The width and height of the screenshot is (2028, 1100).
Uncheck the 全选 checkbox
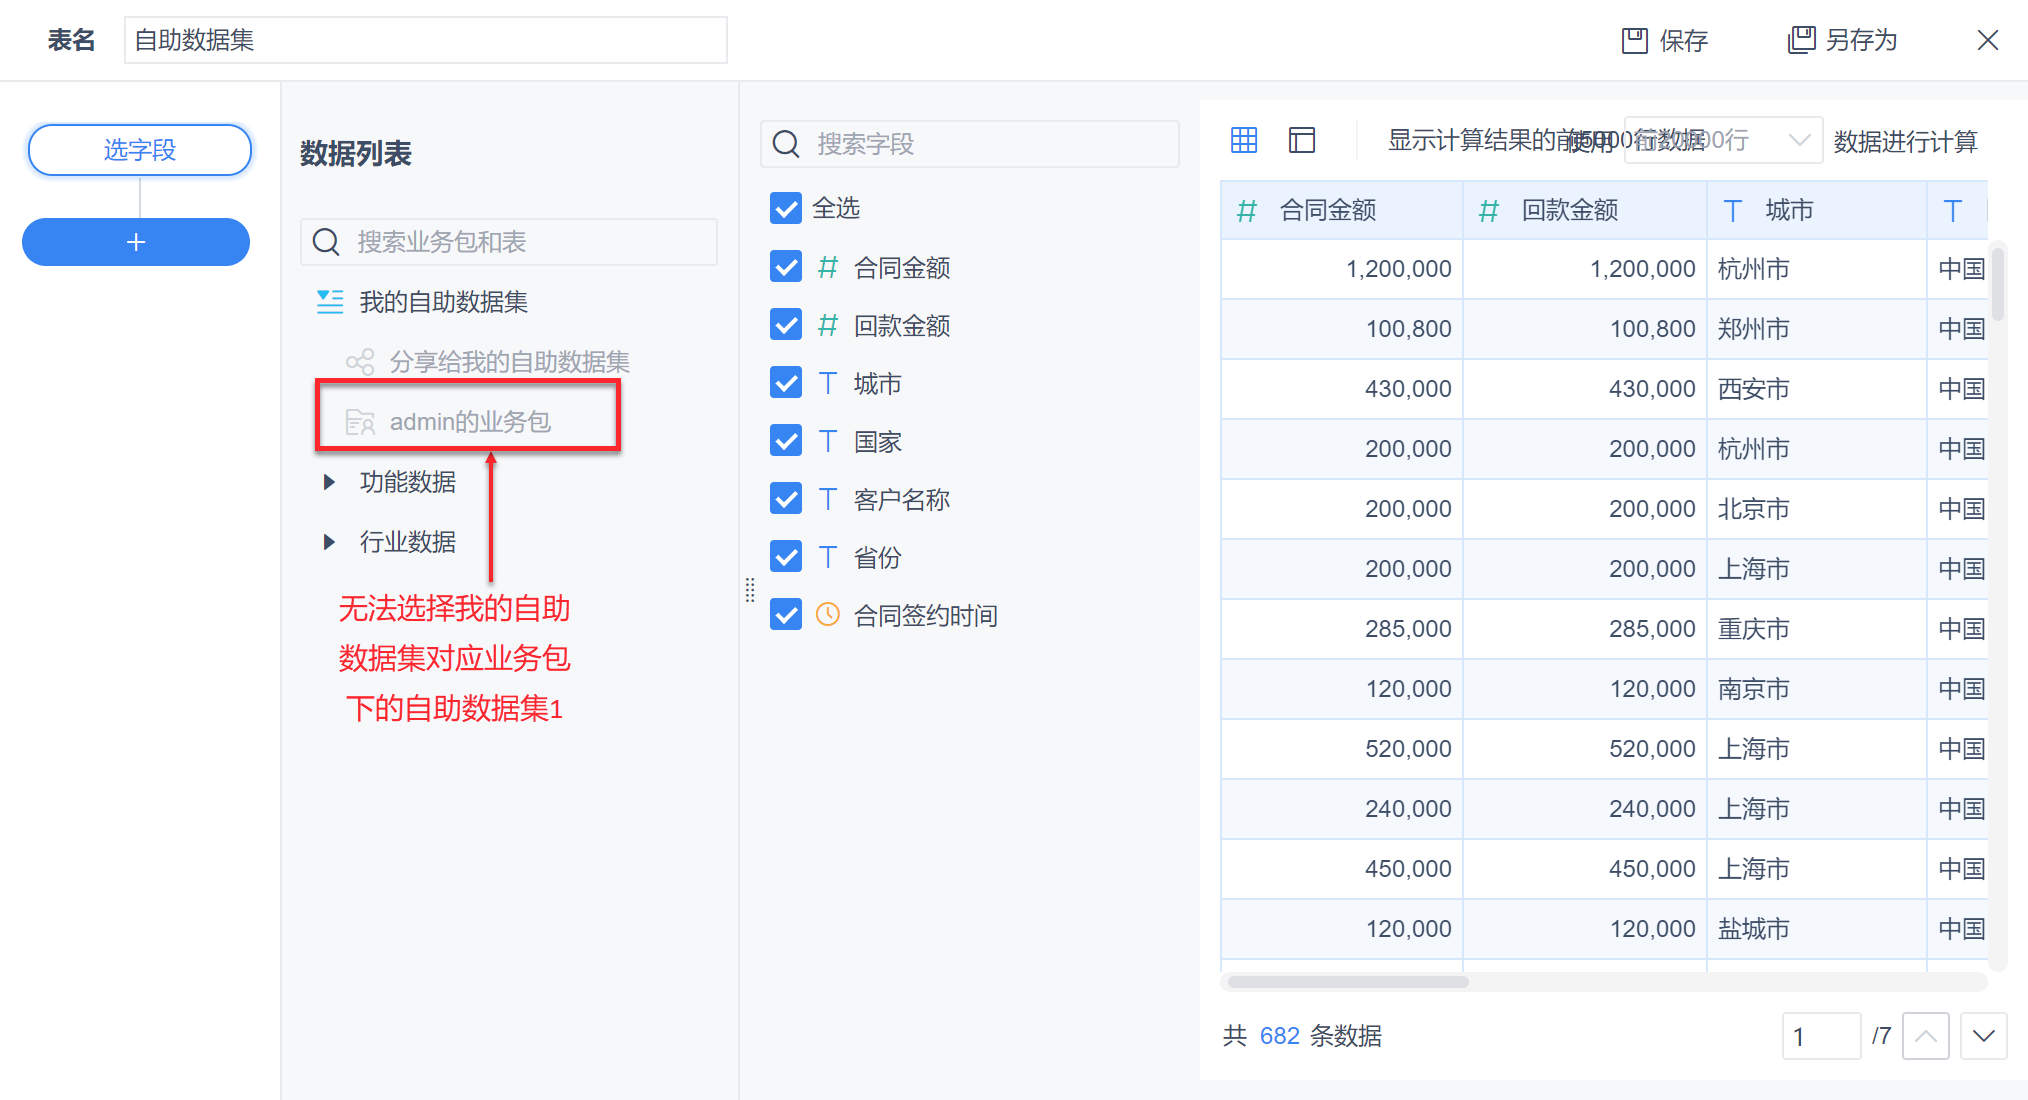[786, 208]
